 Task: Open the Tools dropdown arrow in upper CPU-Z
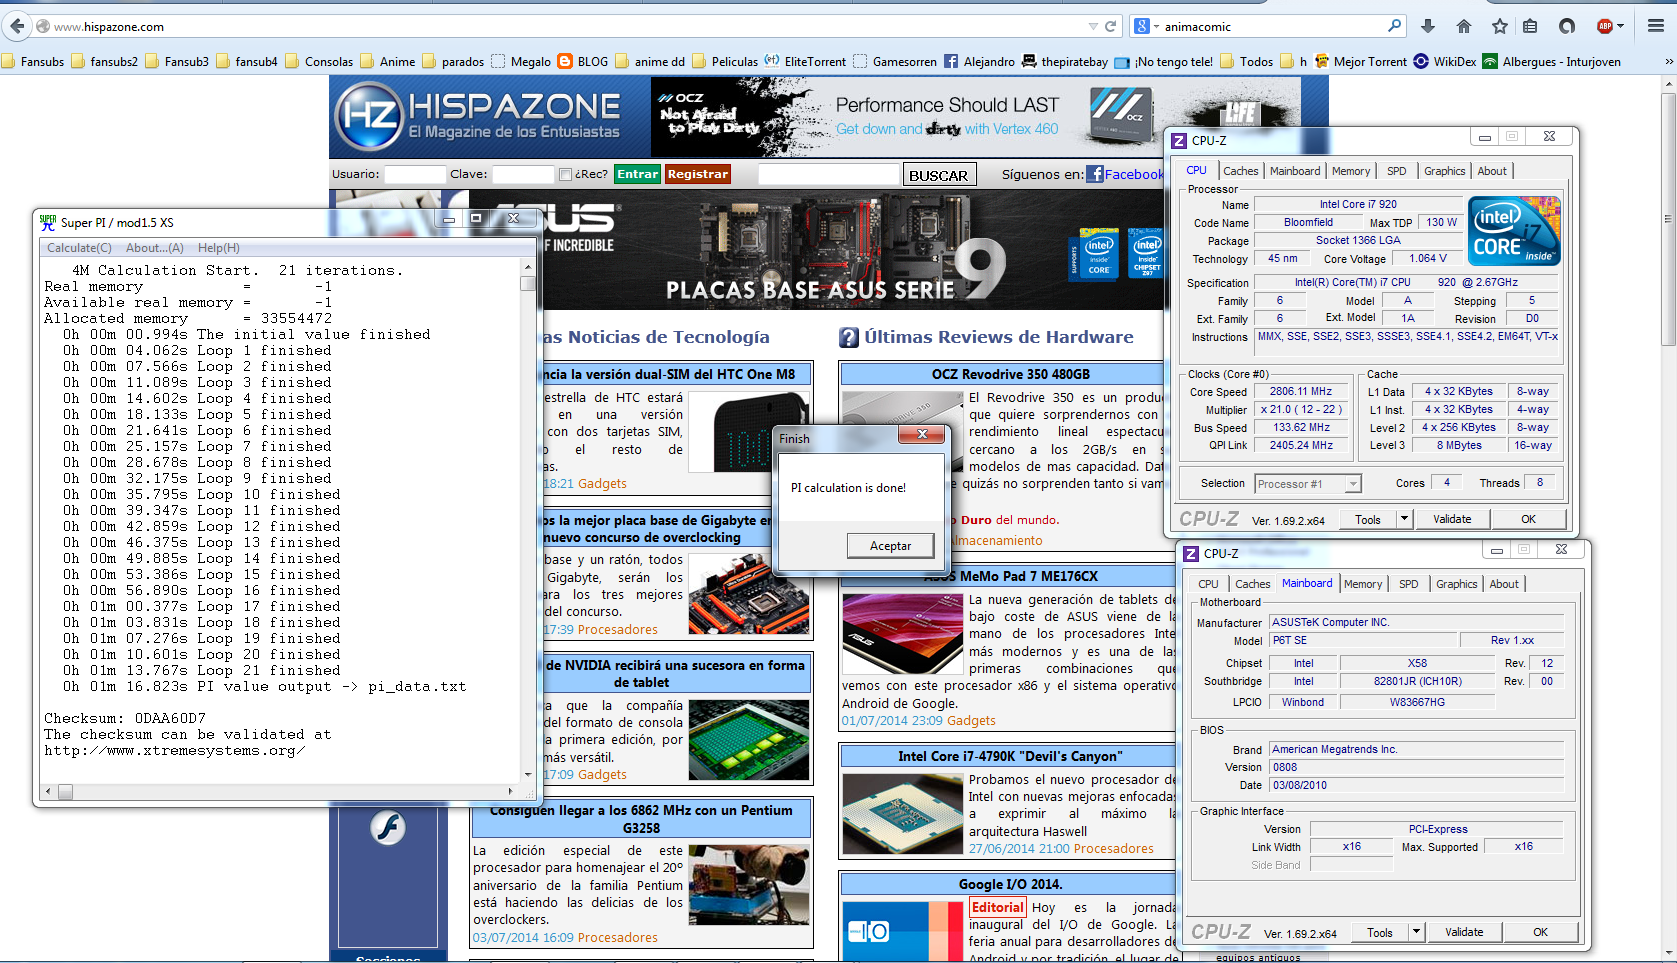coord(1404,519)
